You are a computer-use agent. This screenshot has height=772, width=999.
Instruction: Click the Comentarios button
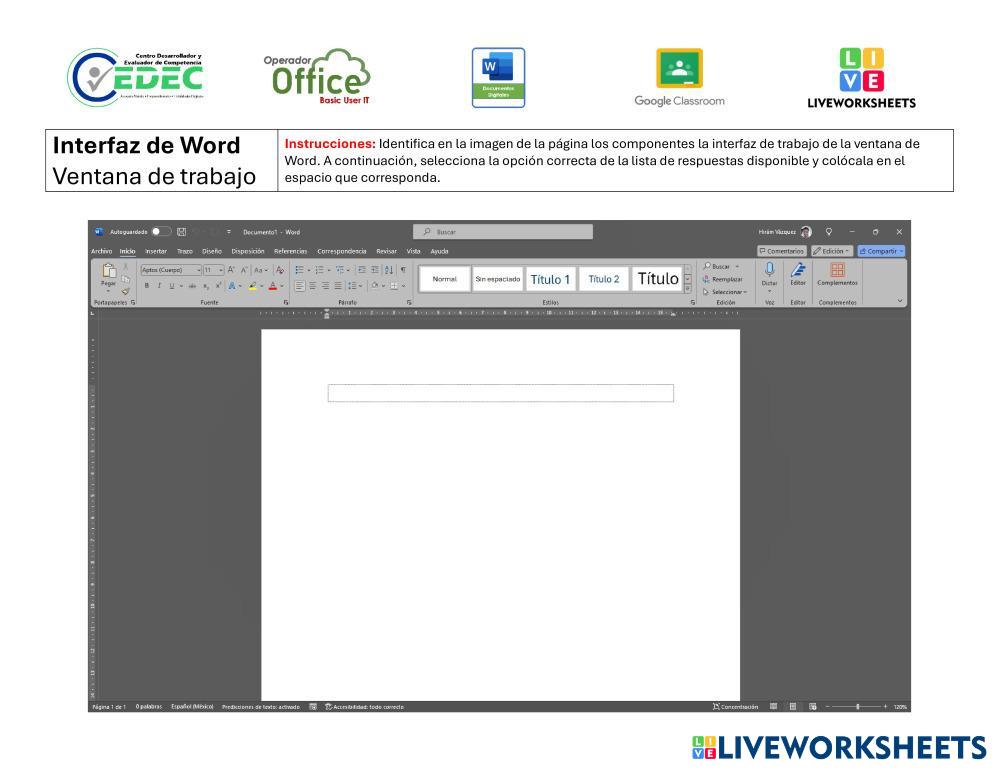(782, 250)
